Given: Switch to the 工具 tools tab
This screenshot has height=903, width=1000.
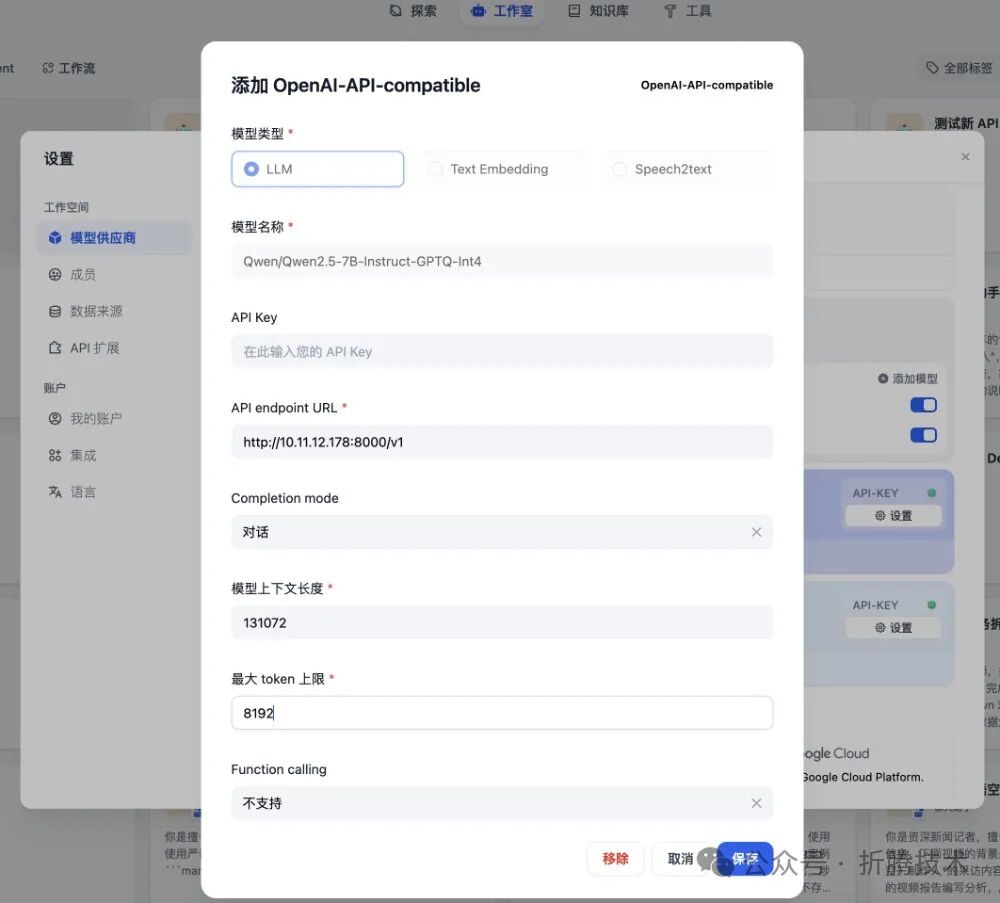Looking at the screenshot, I should [x=688, y=11].
